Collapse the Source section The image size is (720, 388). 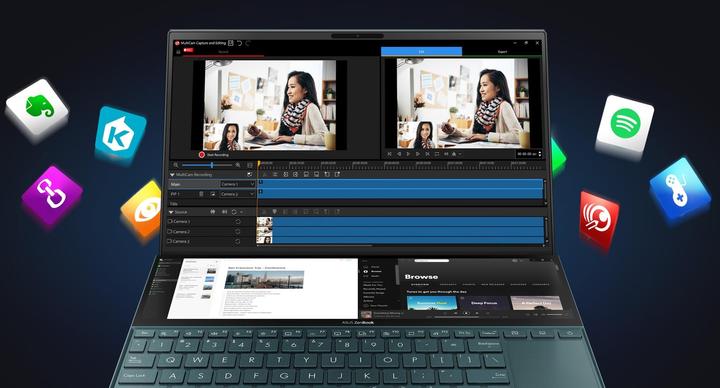tap(171, 212)
